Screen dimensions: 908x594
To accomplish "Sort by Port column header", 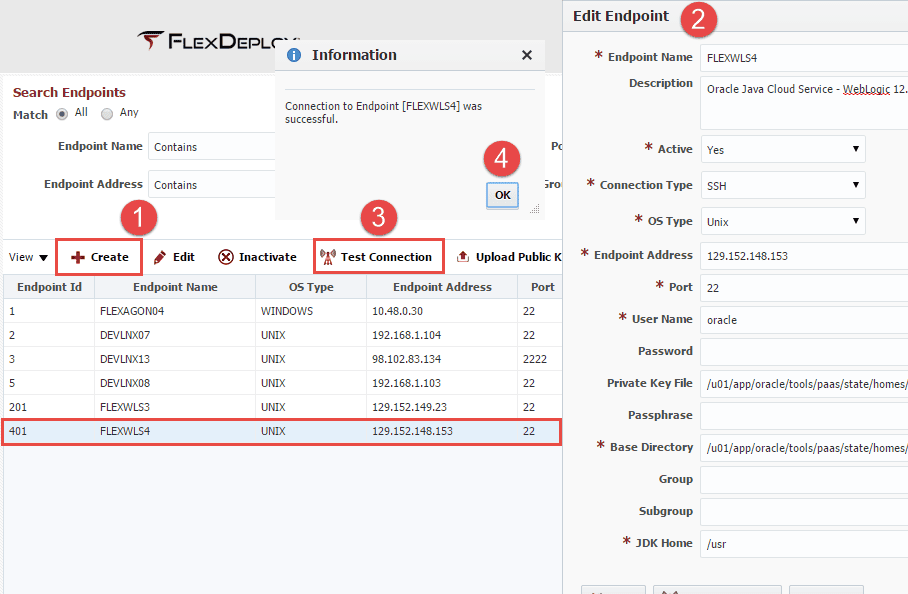I will point(540,287).
